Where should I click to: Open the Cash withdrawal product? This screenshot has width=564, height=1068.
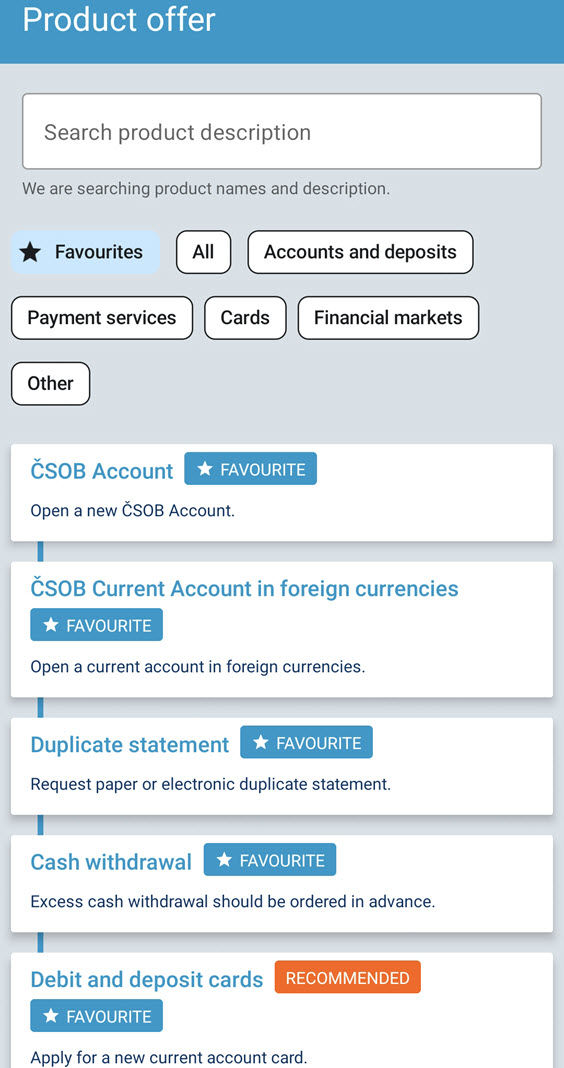(111, 862)
